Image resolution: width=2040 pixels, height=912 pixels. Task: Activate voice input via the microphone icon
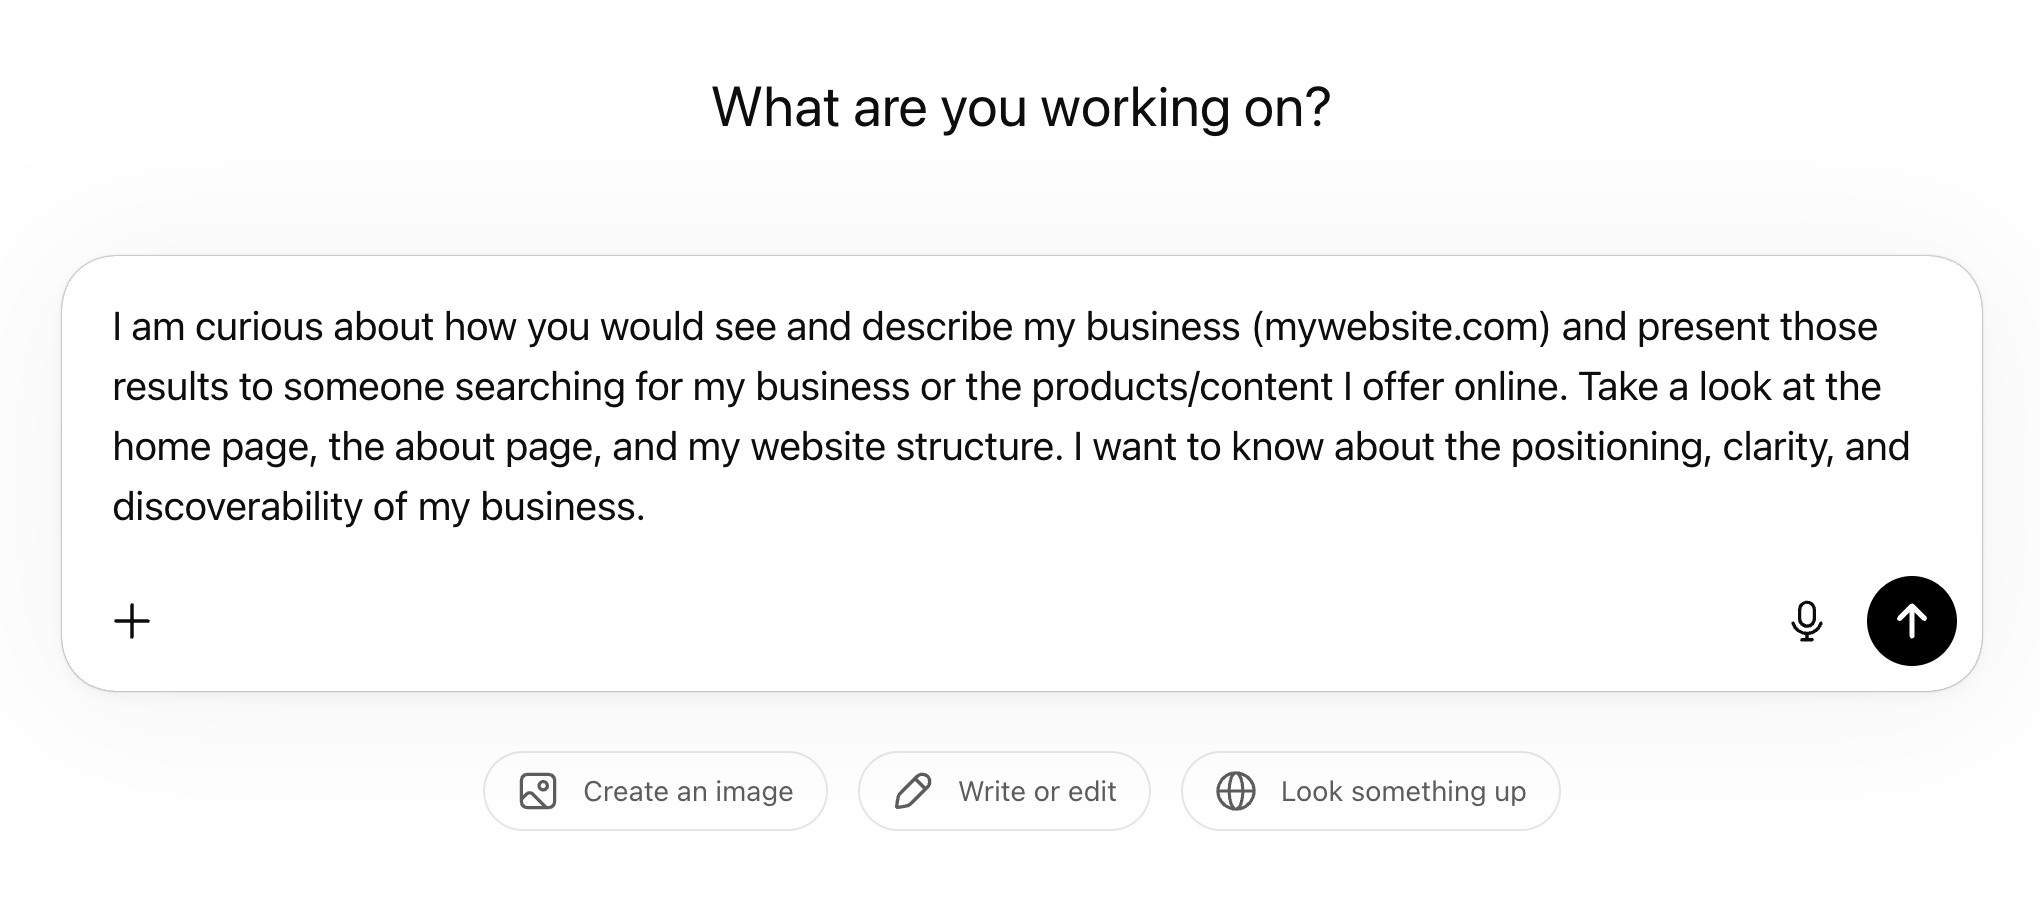[1808, 621]
